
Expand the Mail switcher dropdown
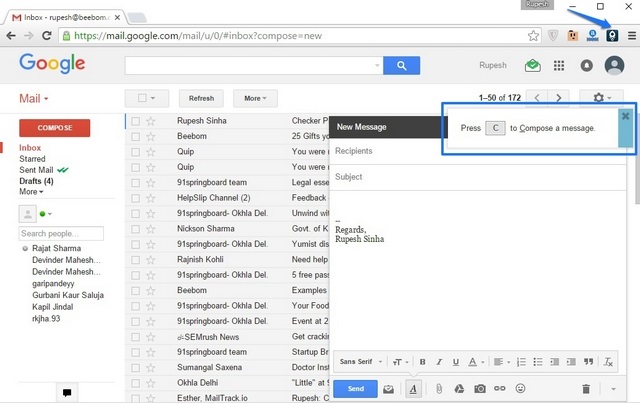point(33,99)
